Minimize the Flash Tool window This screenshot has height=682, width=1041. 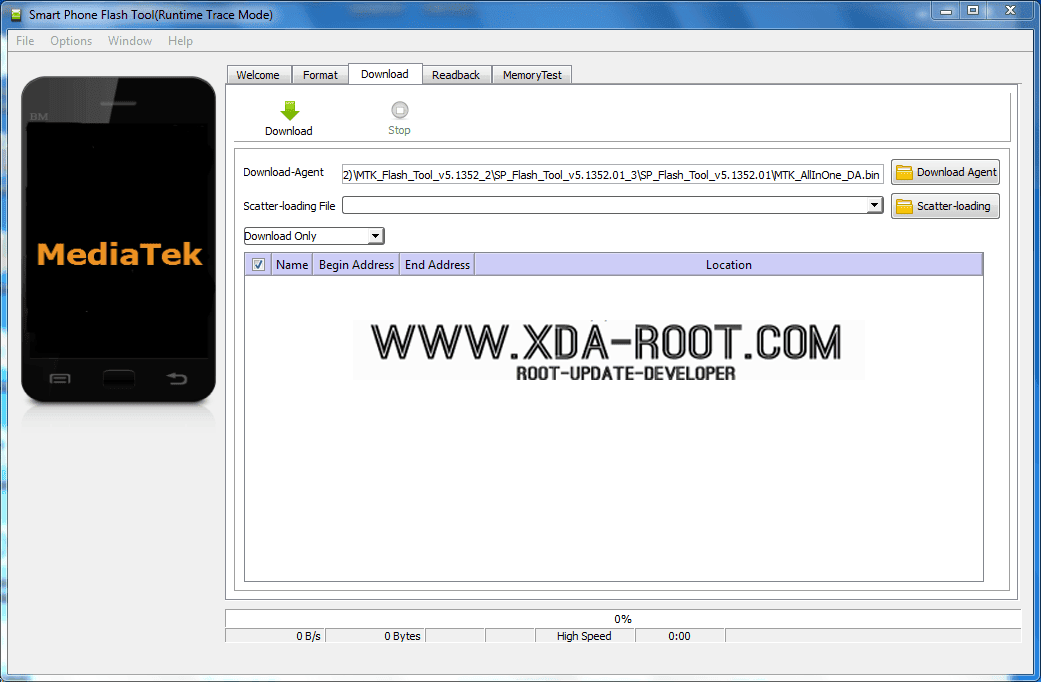pos(946,11)
